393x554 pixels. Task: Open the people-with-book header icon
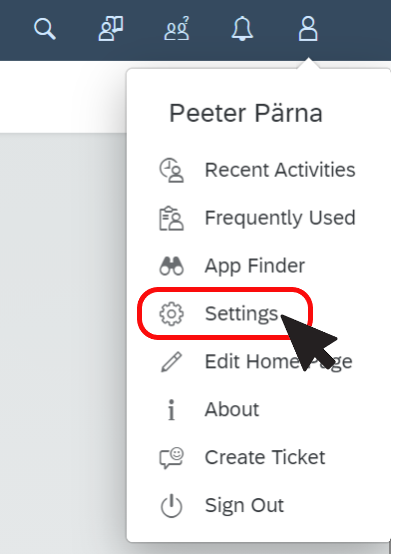(x=111, y=29)
